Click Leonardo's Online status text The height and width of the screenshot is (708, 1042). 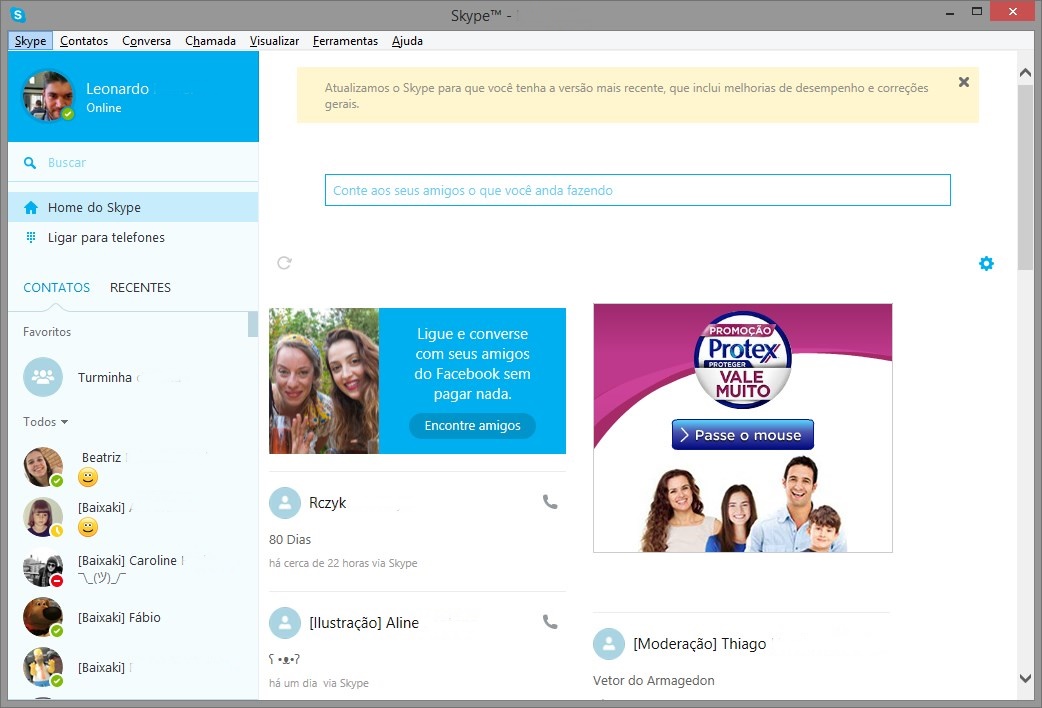click(104, 108)
